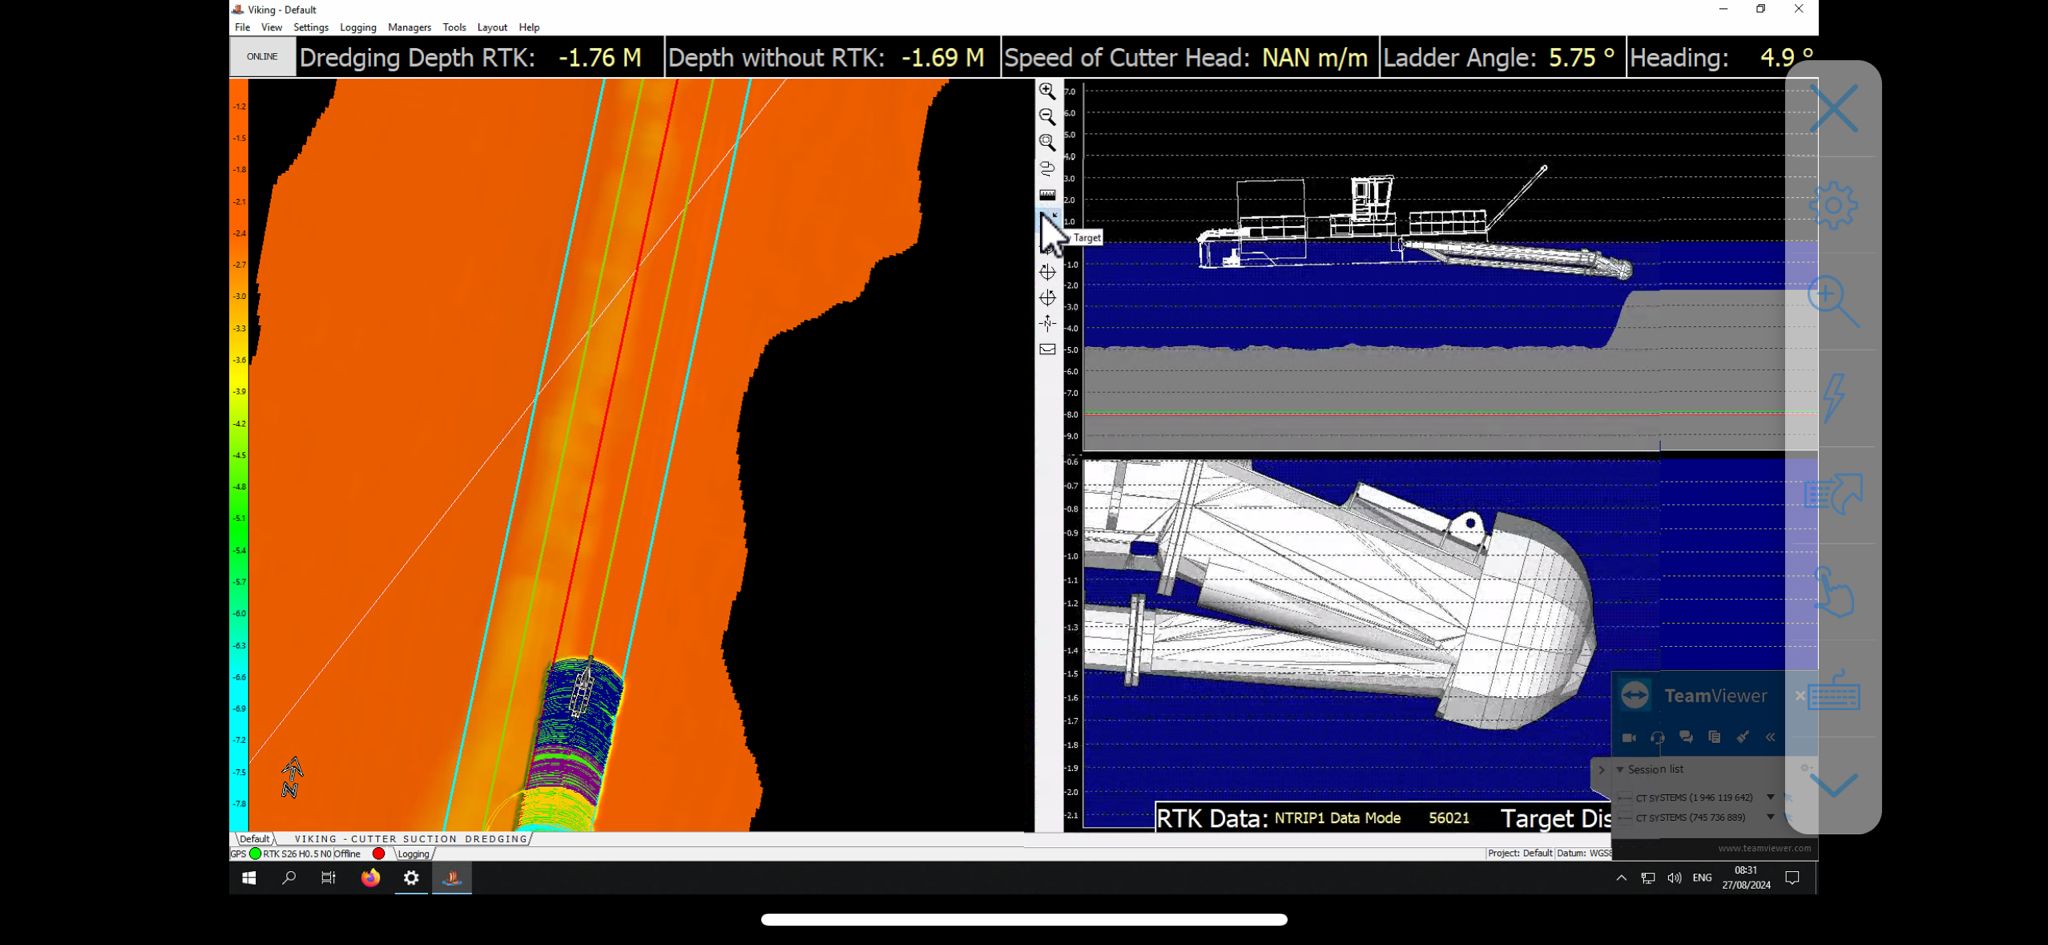Click the TeamViewer headset audio icon

point(1657,737)
